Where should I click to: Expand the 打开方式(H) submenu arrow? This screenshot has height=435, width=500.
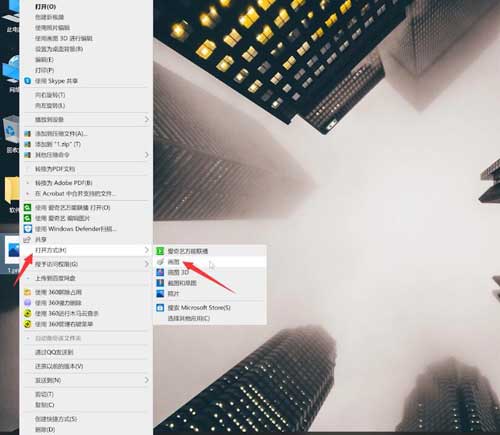(x=147, y=250)
